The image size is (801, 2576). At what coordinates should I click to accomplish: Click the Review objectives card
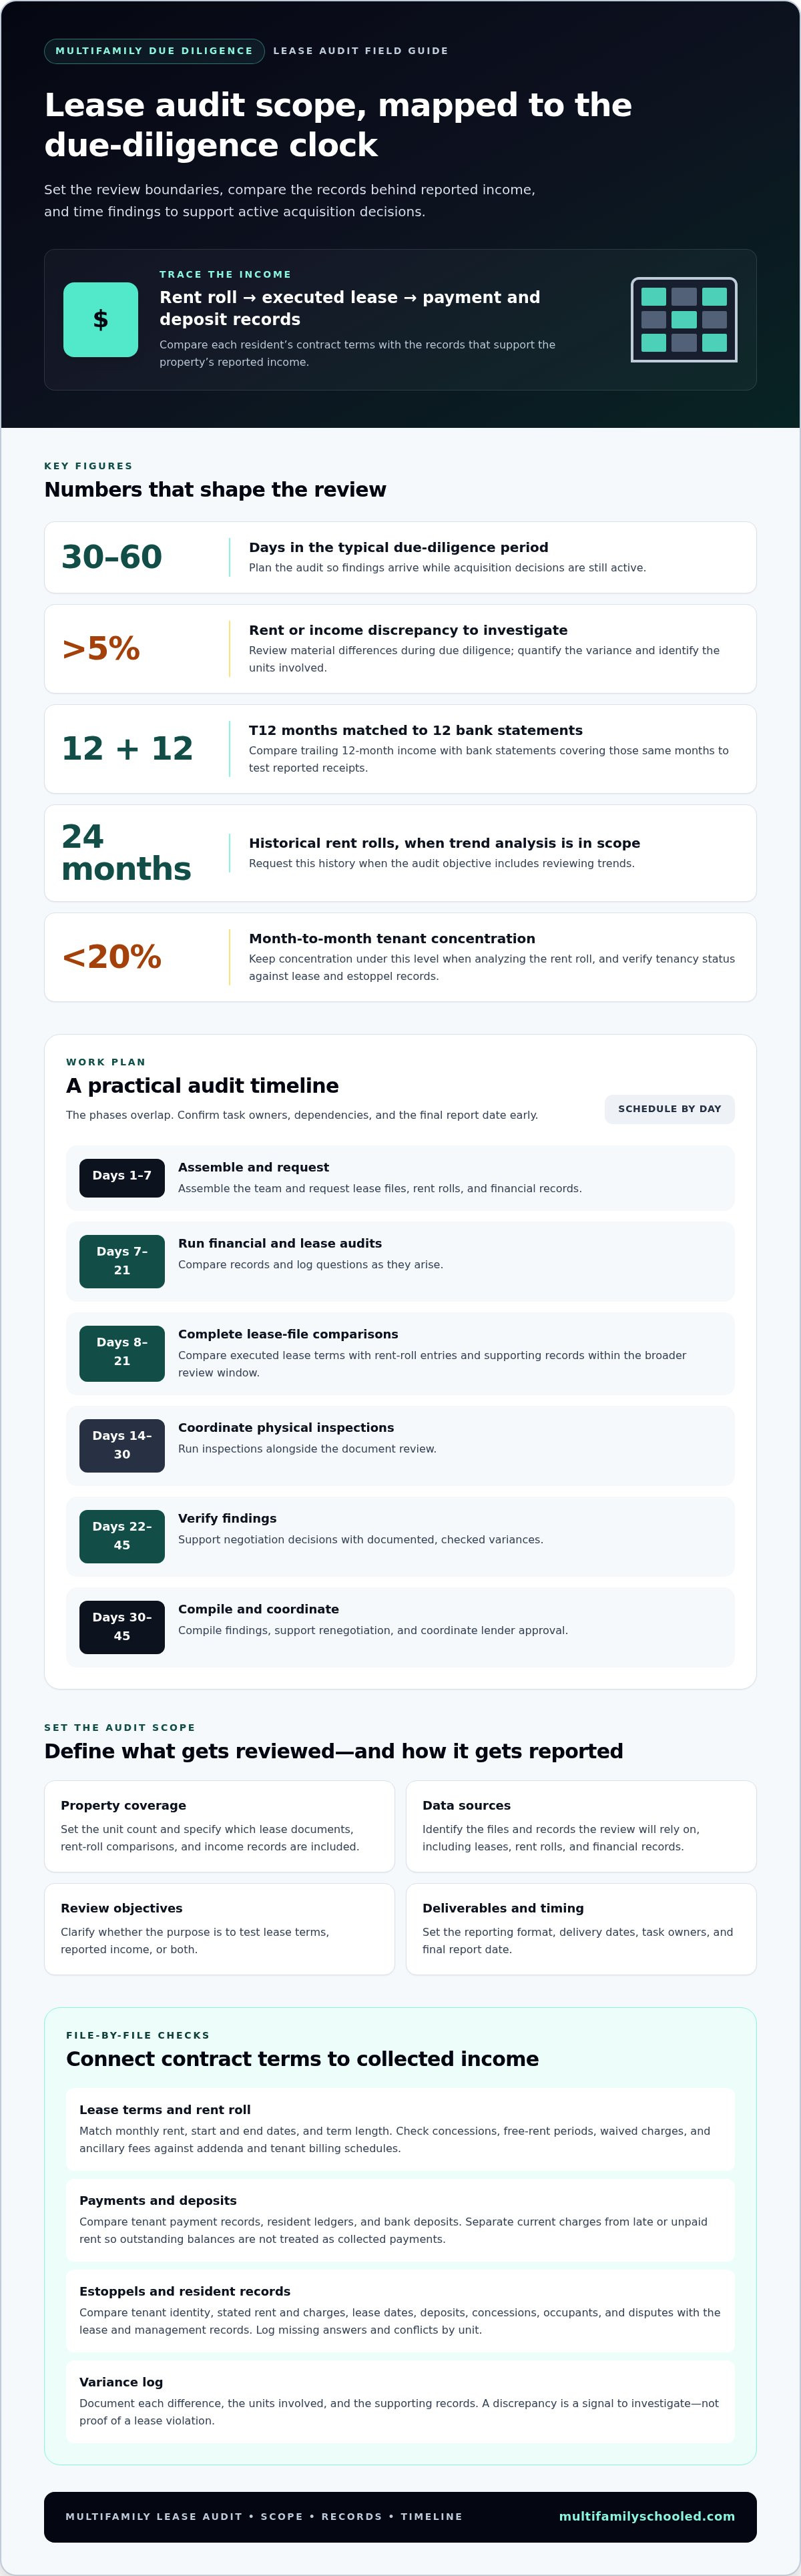point(219,1929)
